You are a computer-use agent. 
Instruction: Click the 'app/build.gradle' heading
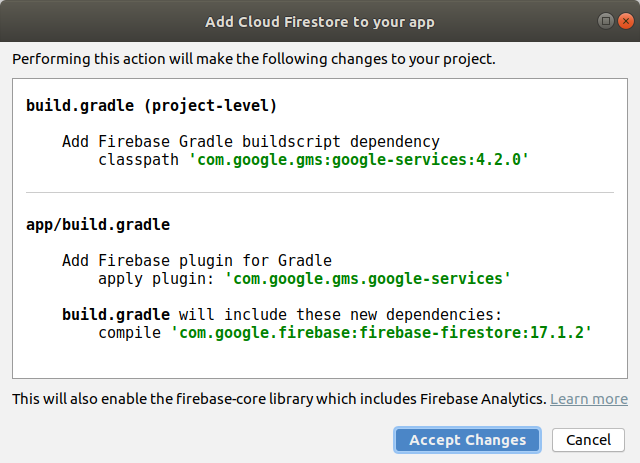pyautogui.click(x=98, y=224)
